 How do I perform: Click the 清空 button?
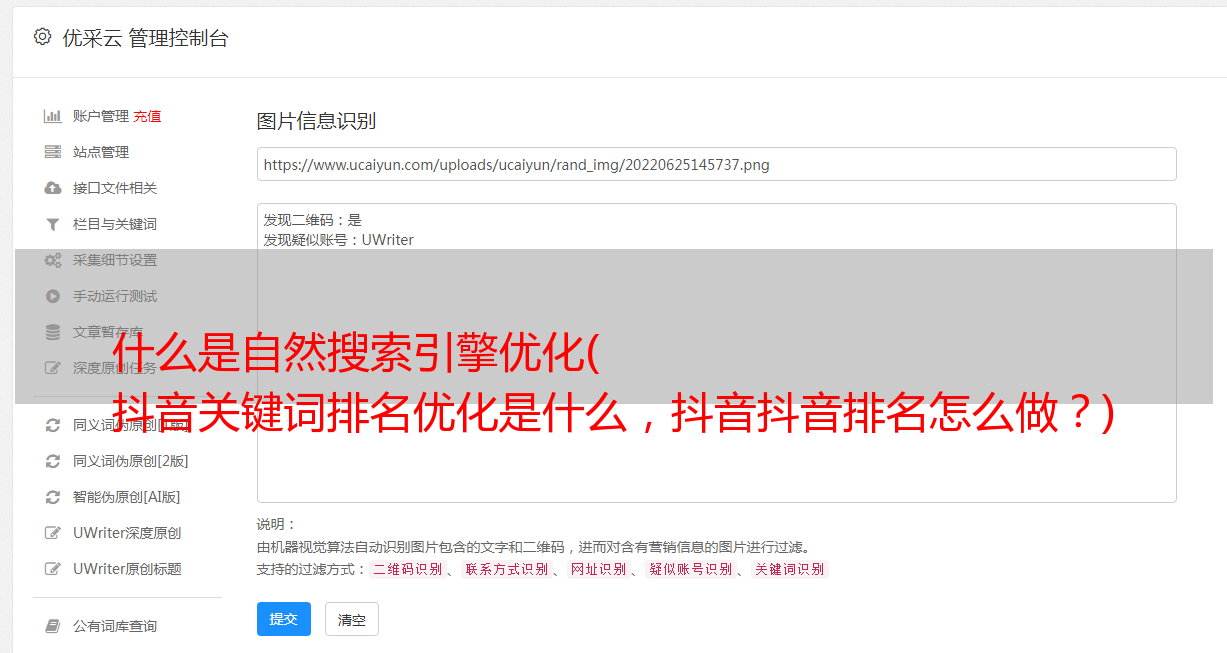(x=352, y=619)
